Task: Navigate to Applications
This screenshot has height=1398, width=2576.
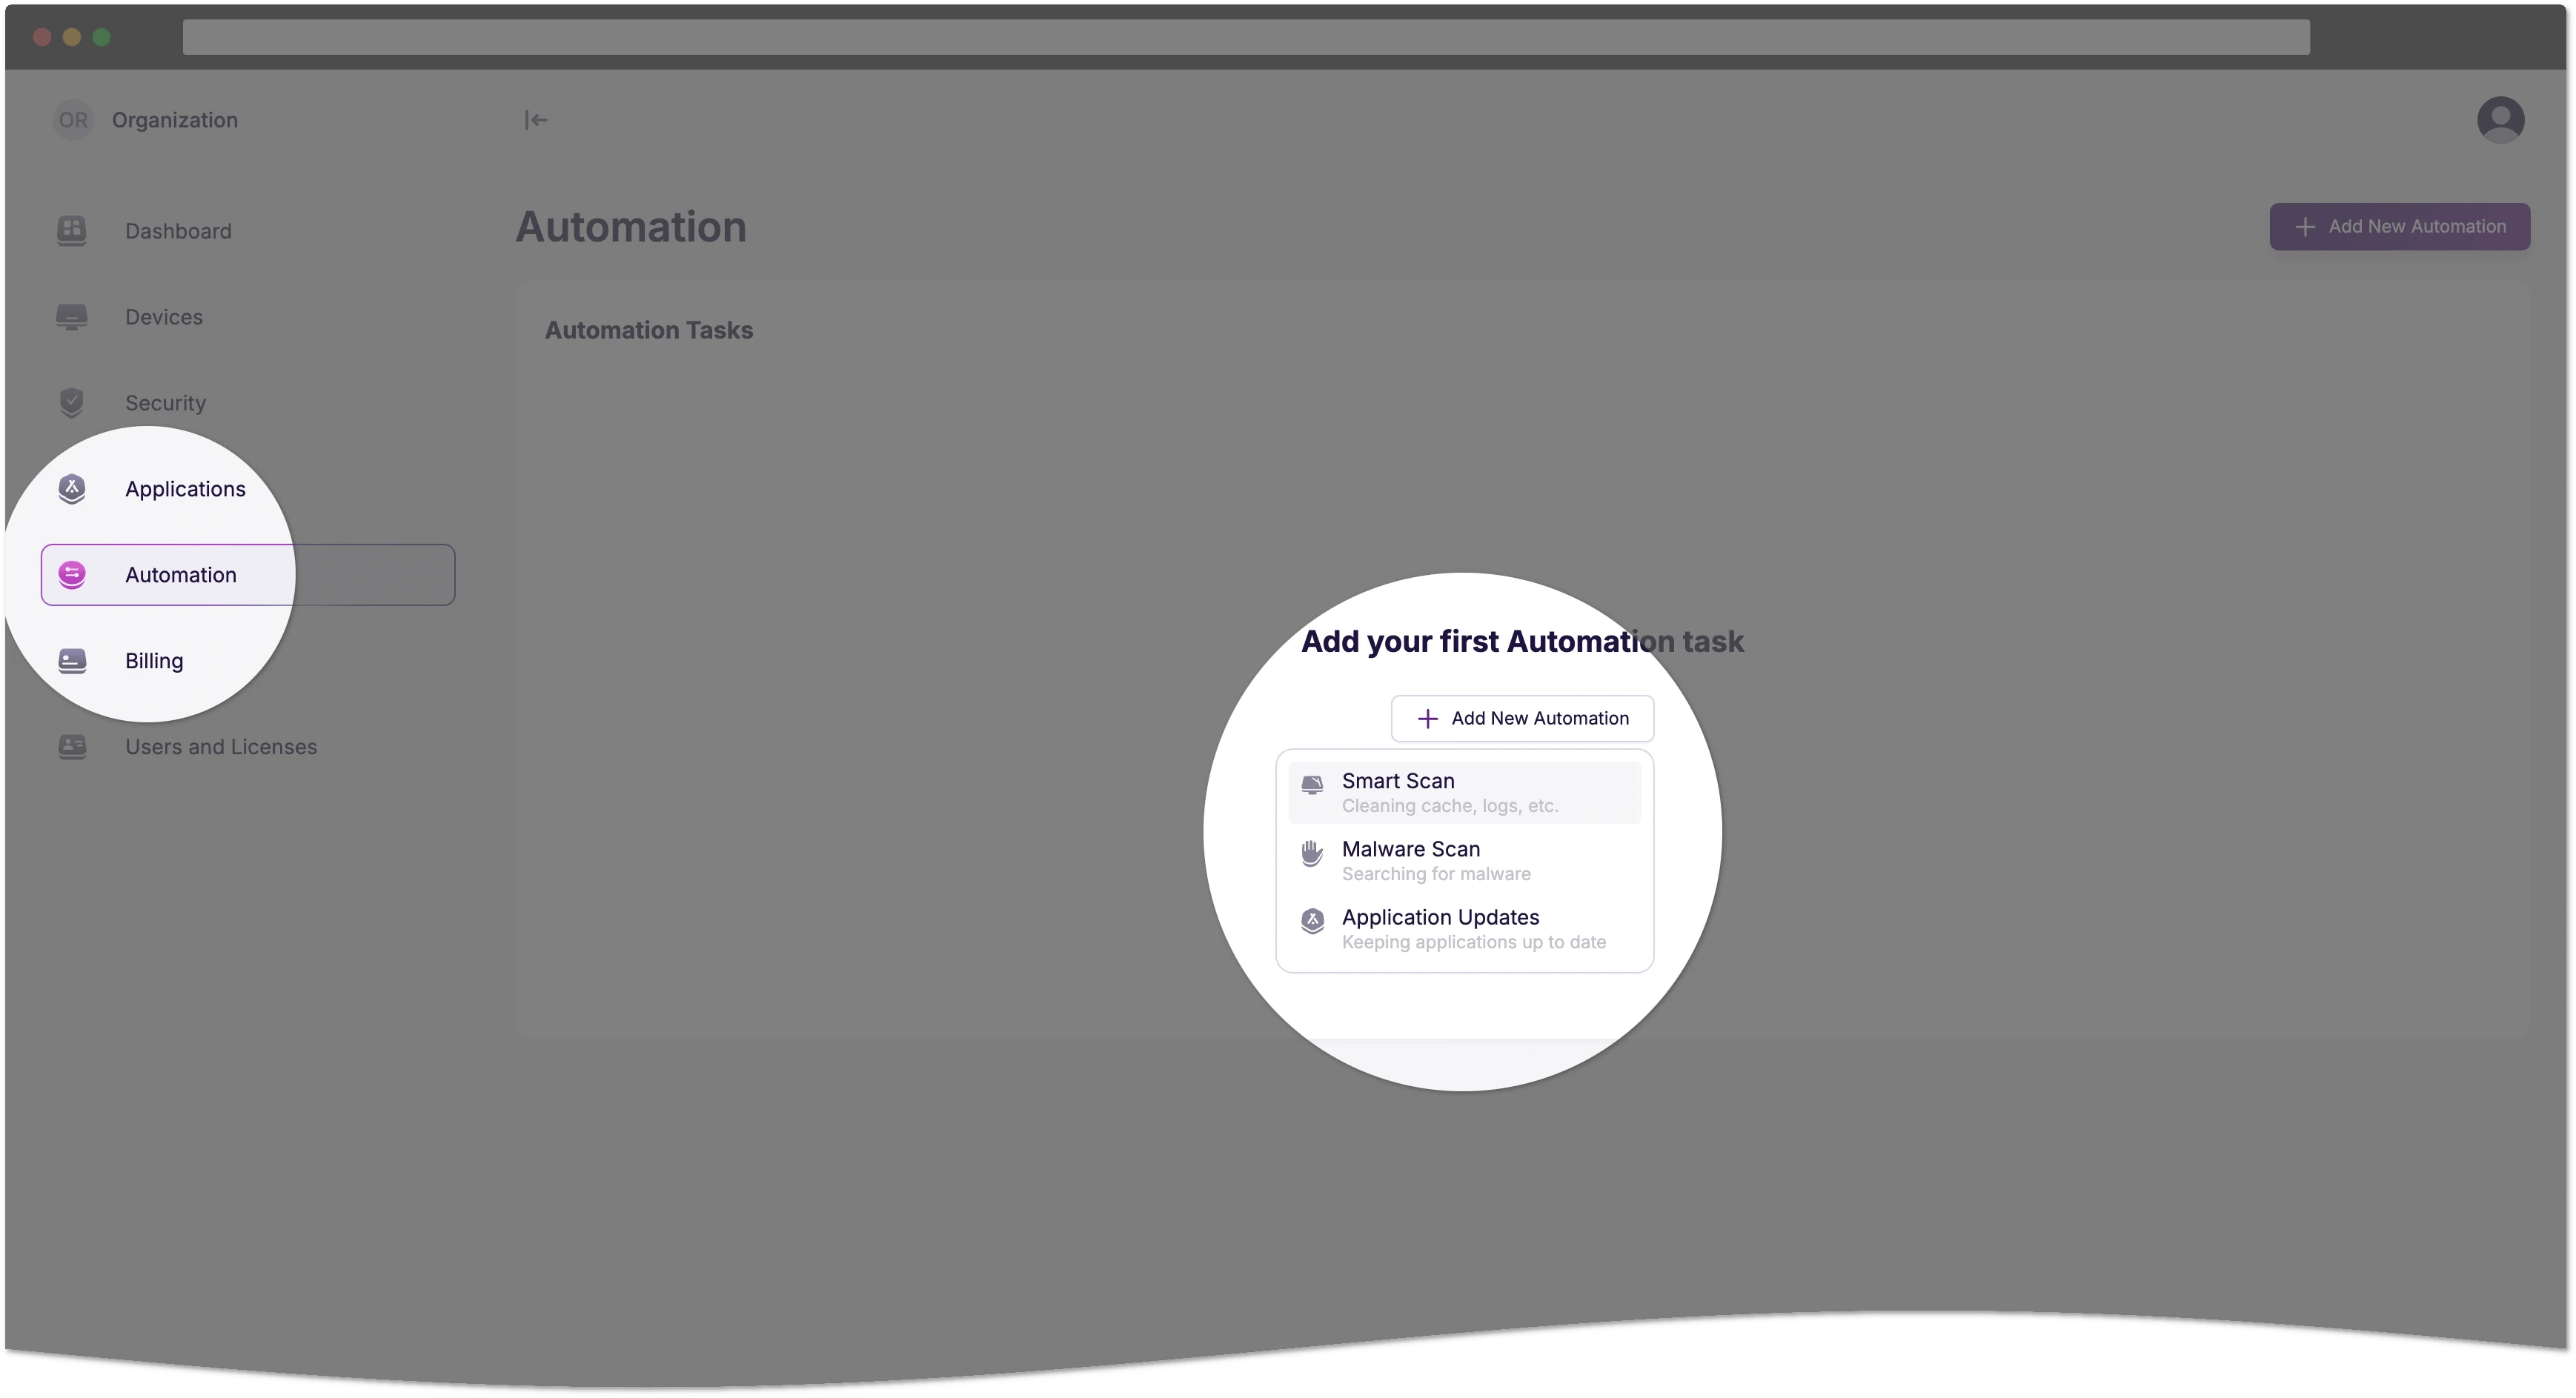Action: click(185, 489)
